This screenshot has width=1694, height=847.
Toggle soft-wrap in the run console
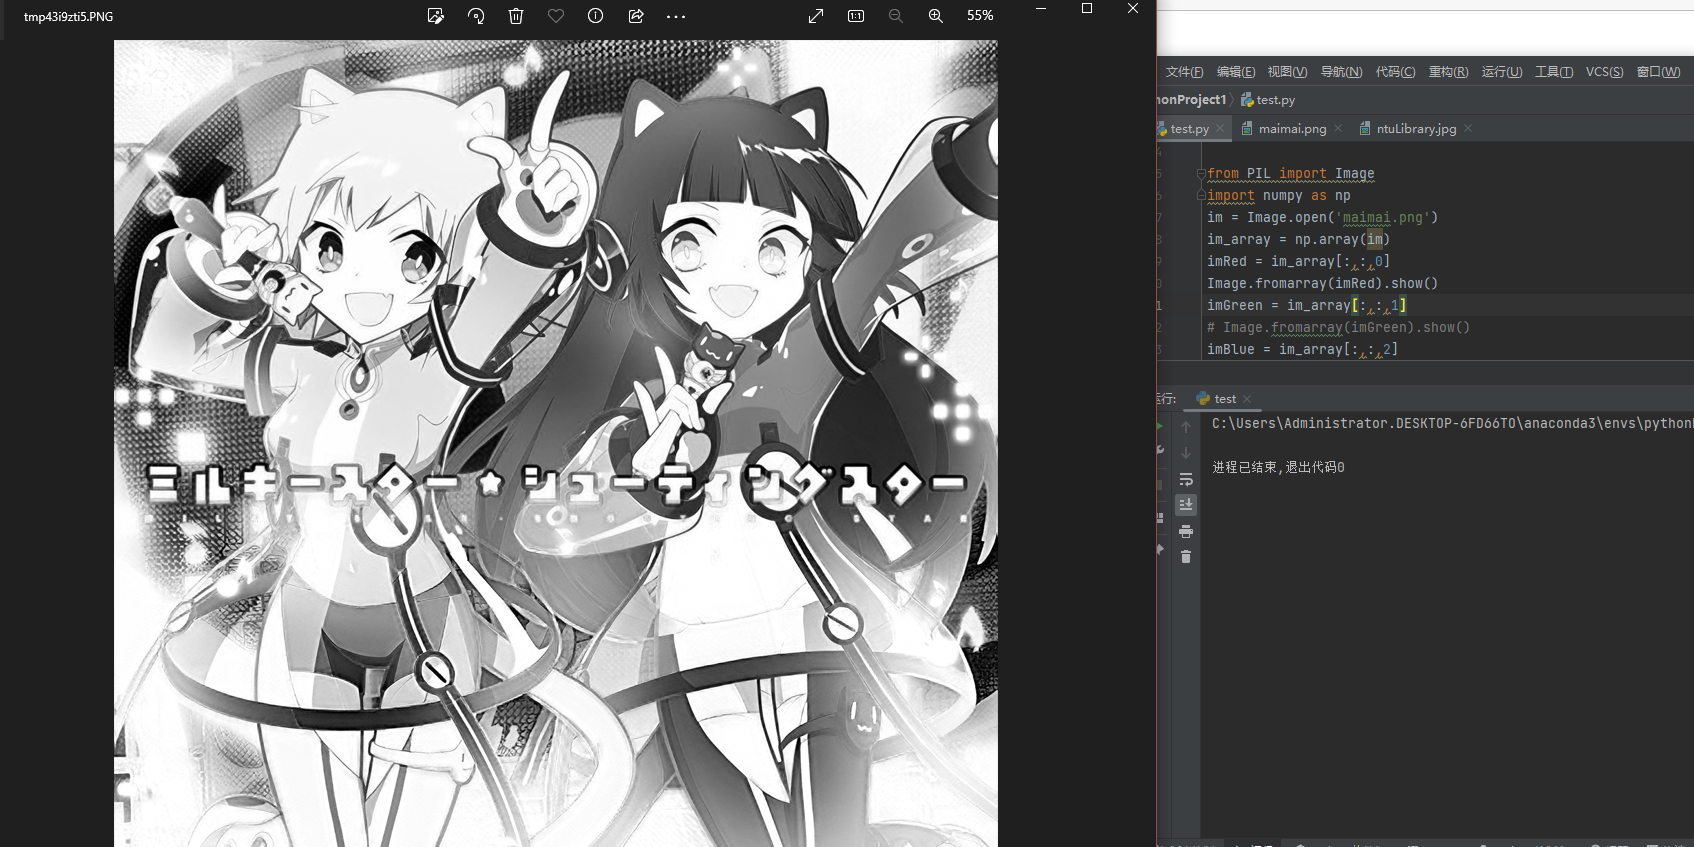[x=1186, y=479]
